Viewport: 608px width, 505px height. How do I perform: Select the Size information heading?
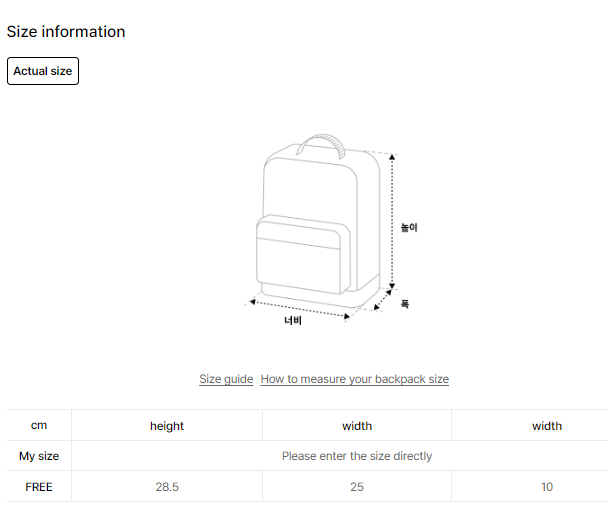point(66,32)
